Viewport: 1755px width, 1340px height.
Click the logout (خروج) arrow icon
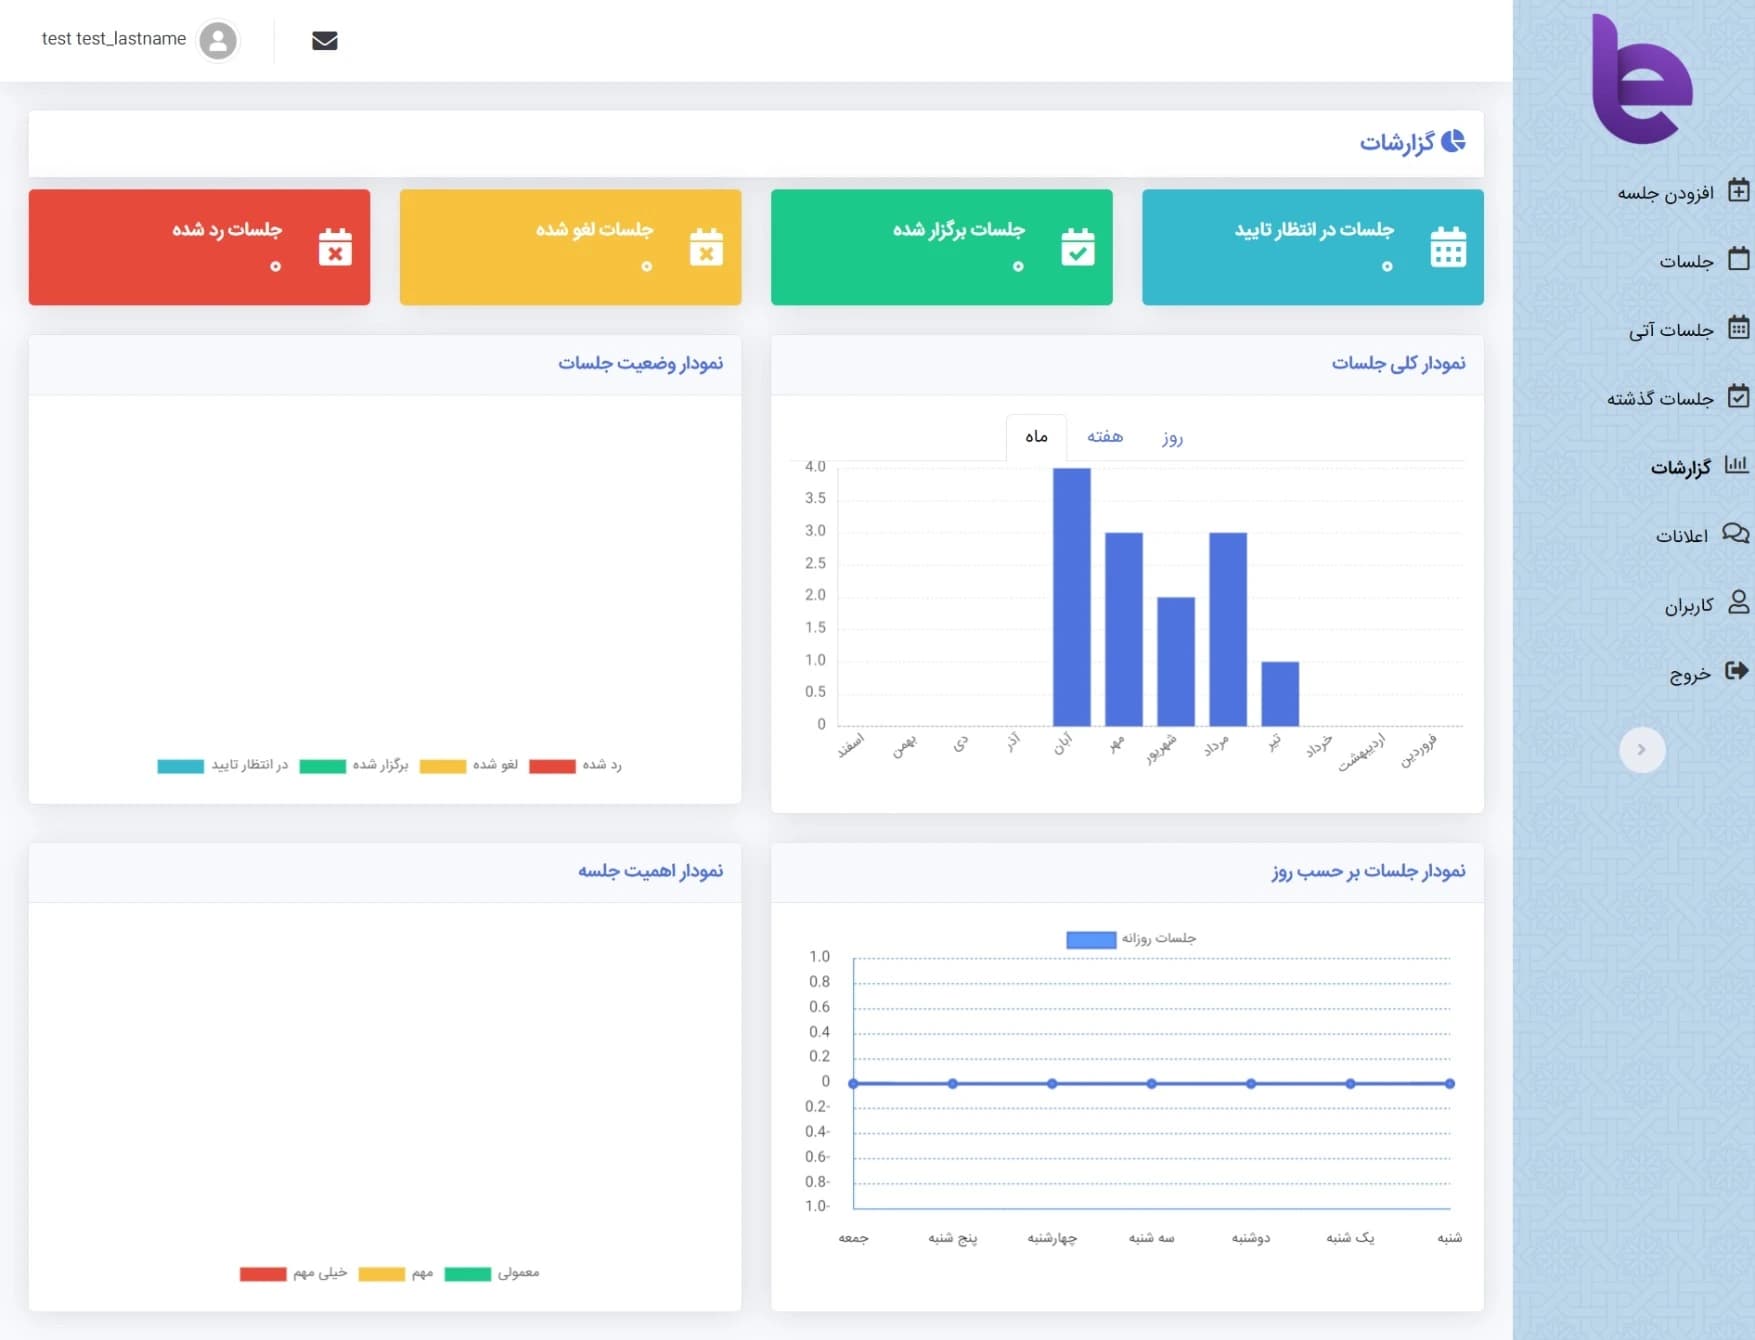1736,671
